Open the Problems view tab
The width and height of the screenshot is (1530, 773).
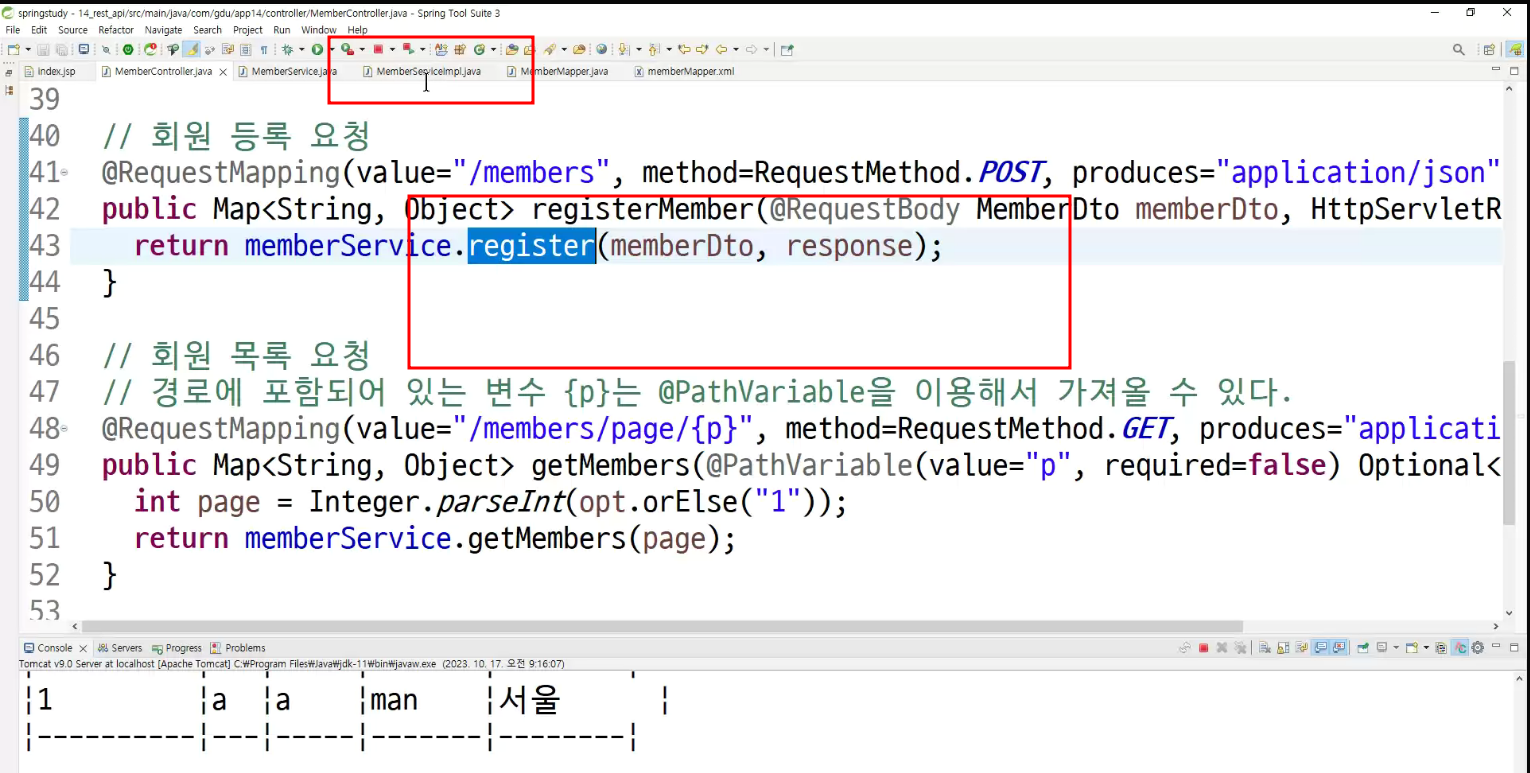point(239,648)
